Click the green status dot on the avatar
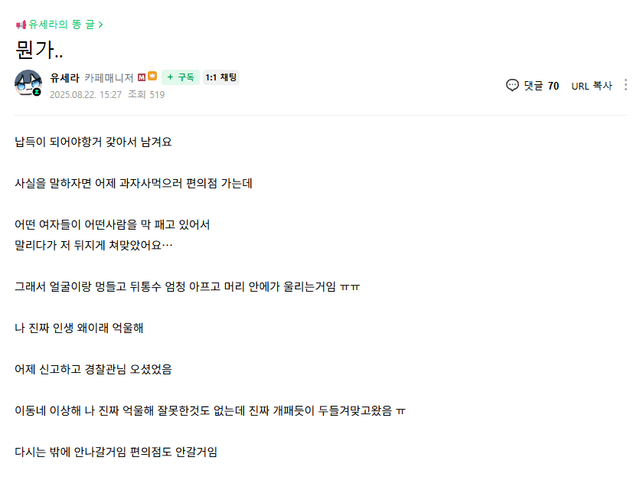 37,92
